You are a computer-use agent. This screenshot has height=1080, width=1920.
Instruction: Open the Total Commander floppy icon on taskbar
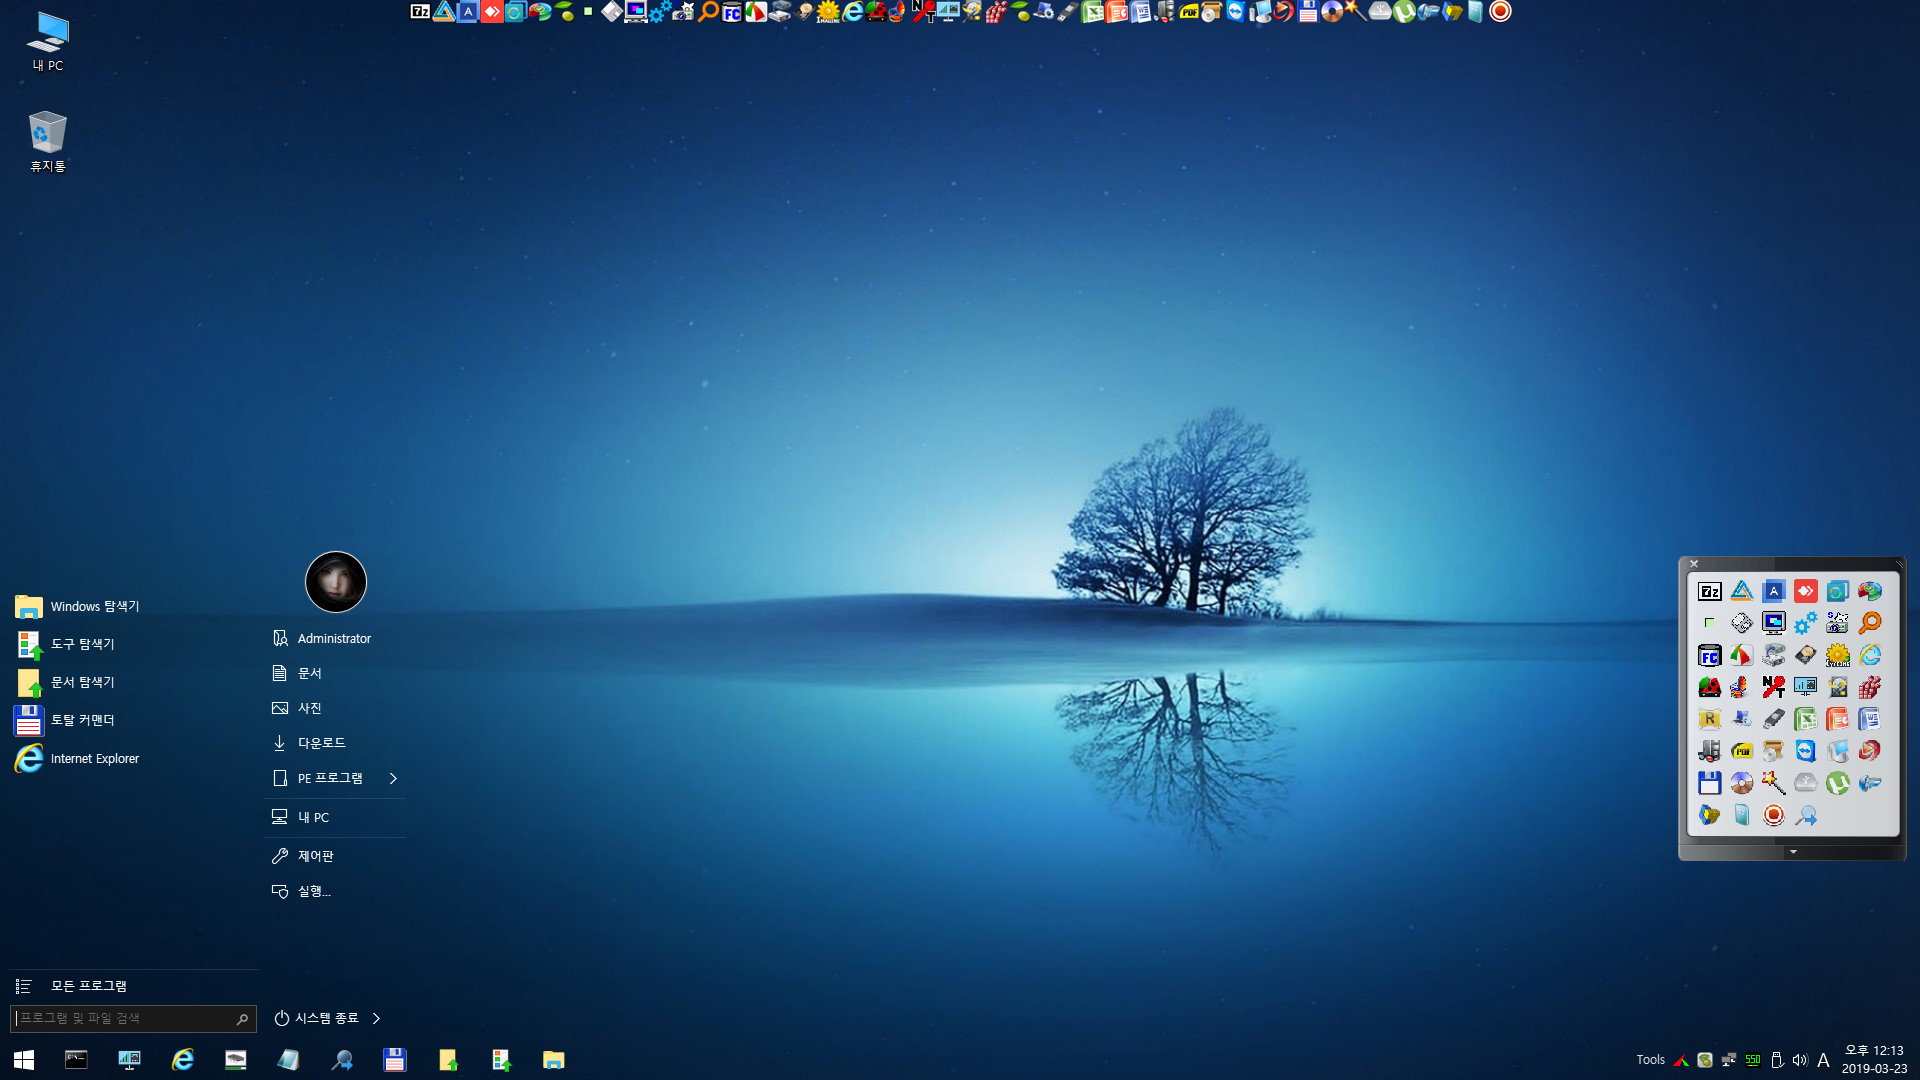coord(394,1059)
